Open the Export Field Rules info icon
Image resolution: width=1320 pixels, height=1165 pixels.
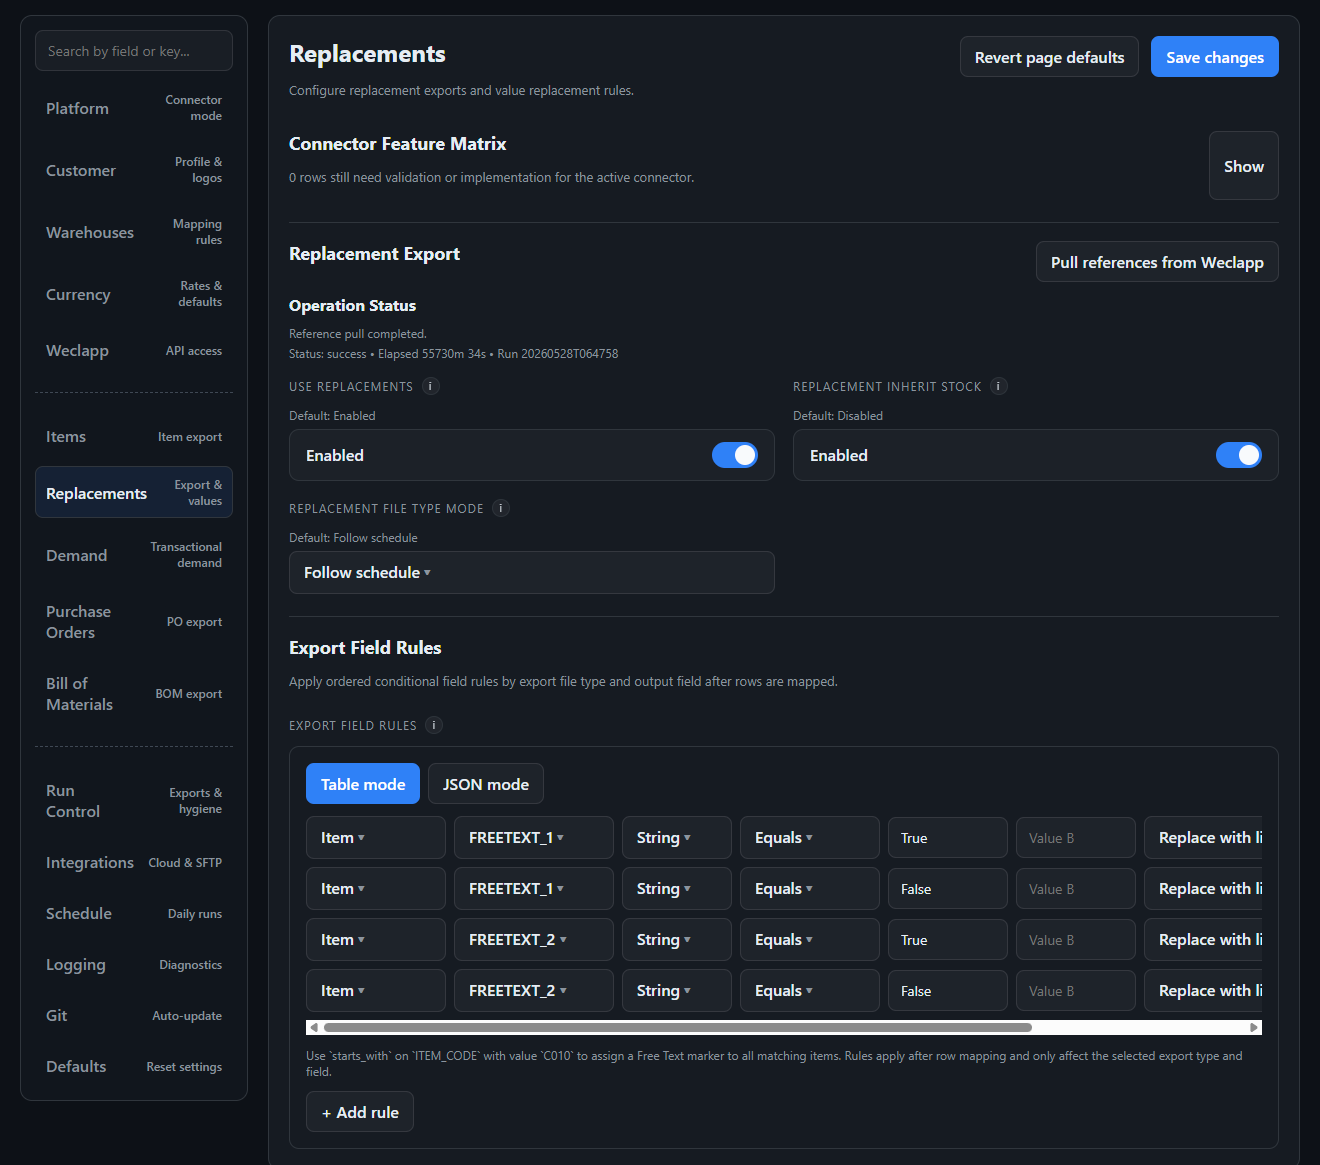434,725
